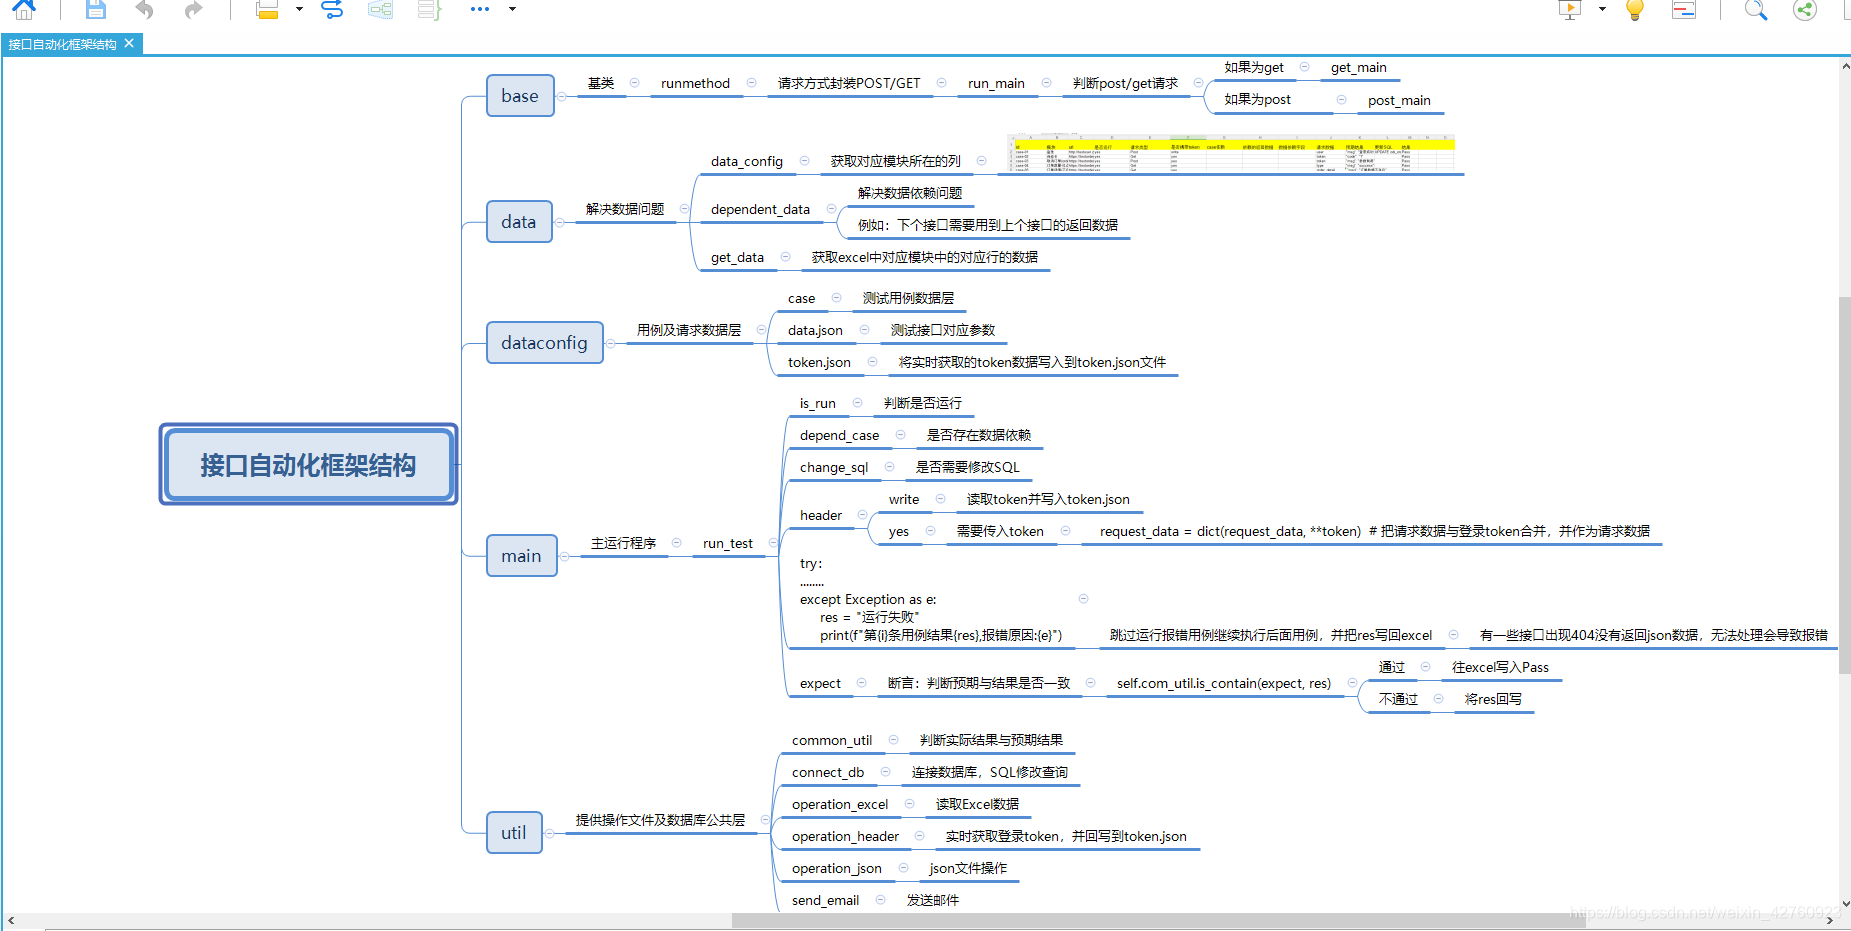Click the light bulb brainstorm icon
1851x931 pixels.
pyautogui.click(x=1635, y=10)
